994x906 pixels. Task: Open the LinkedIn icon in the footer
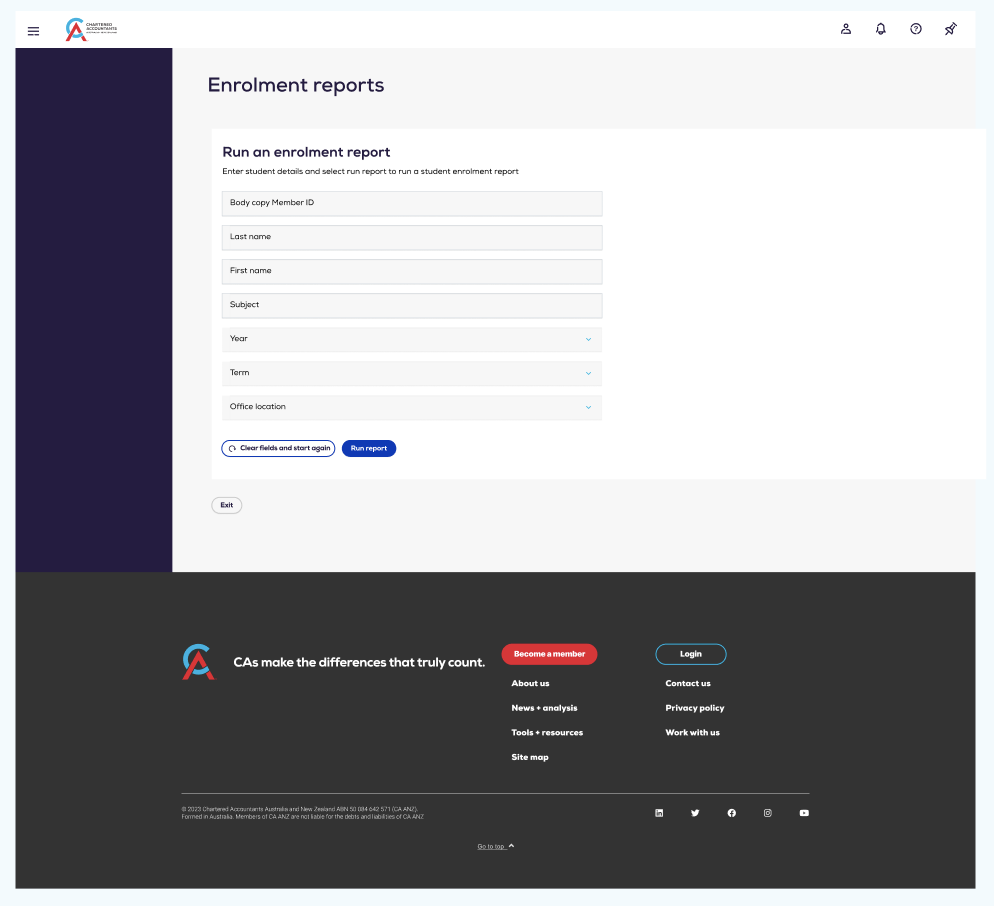pos(659,813)
